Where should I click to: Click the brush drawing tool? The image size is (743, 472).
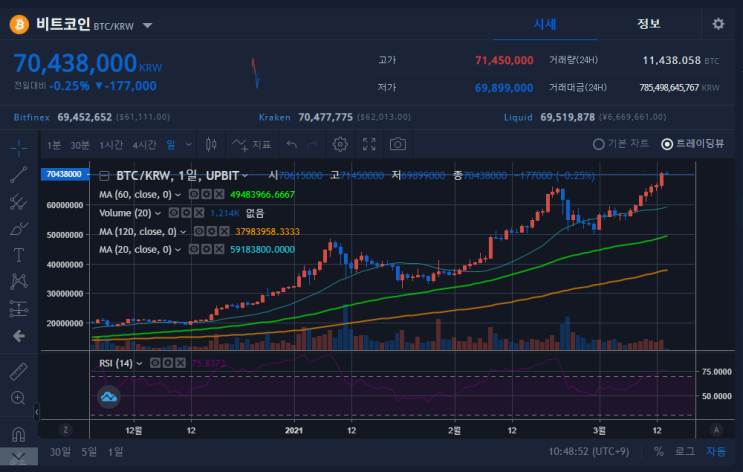pyautogui.click(x=18, y=228)
